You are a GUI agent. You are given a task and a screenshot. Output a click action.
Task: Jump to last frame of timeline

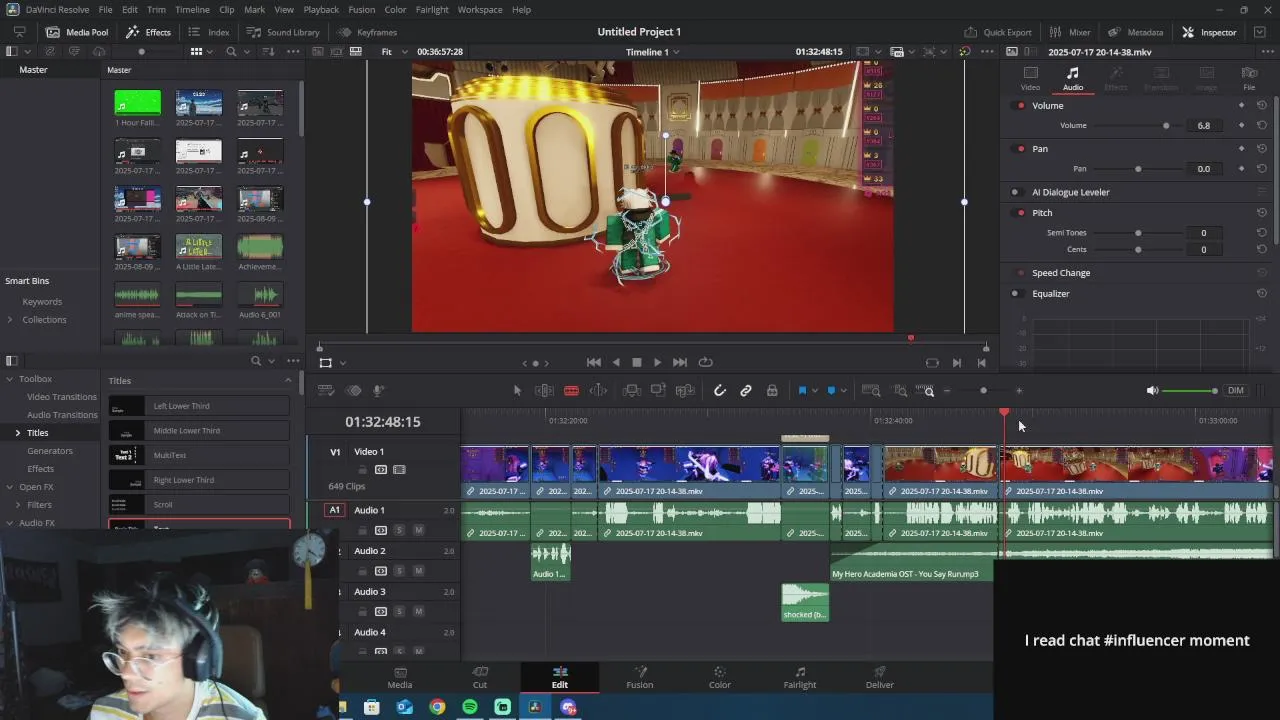[x=680, y=363]
